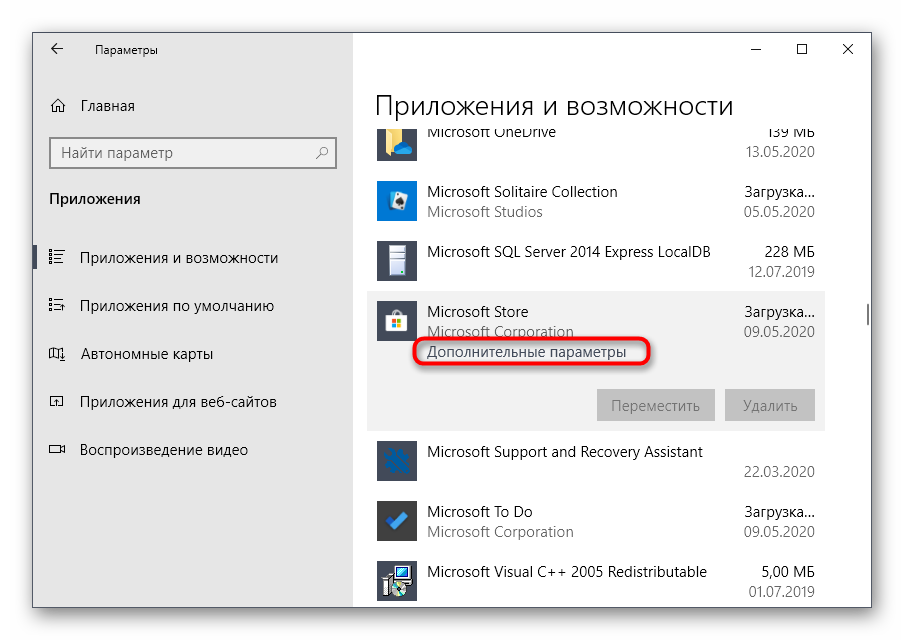904x640 pixels.
Task: Click the back arrow icon
Action: (x=57, y=49)
